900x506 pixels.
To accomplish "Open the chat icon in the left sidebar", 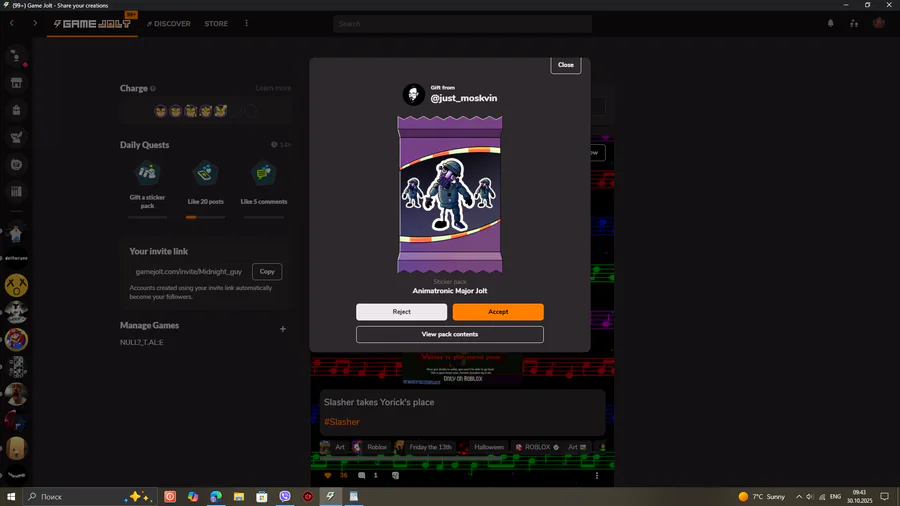I will (16, 56).
